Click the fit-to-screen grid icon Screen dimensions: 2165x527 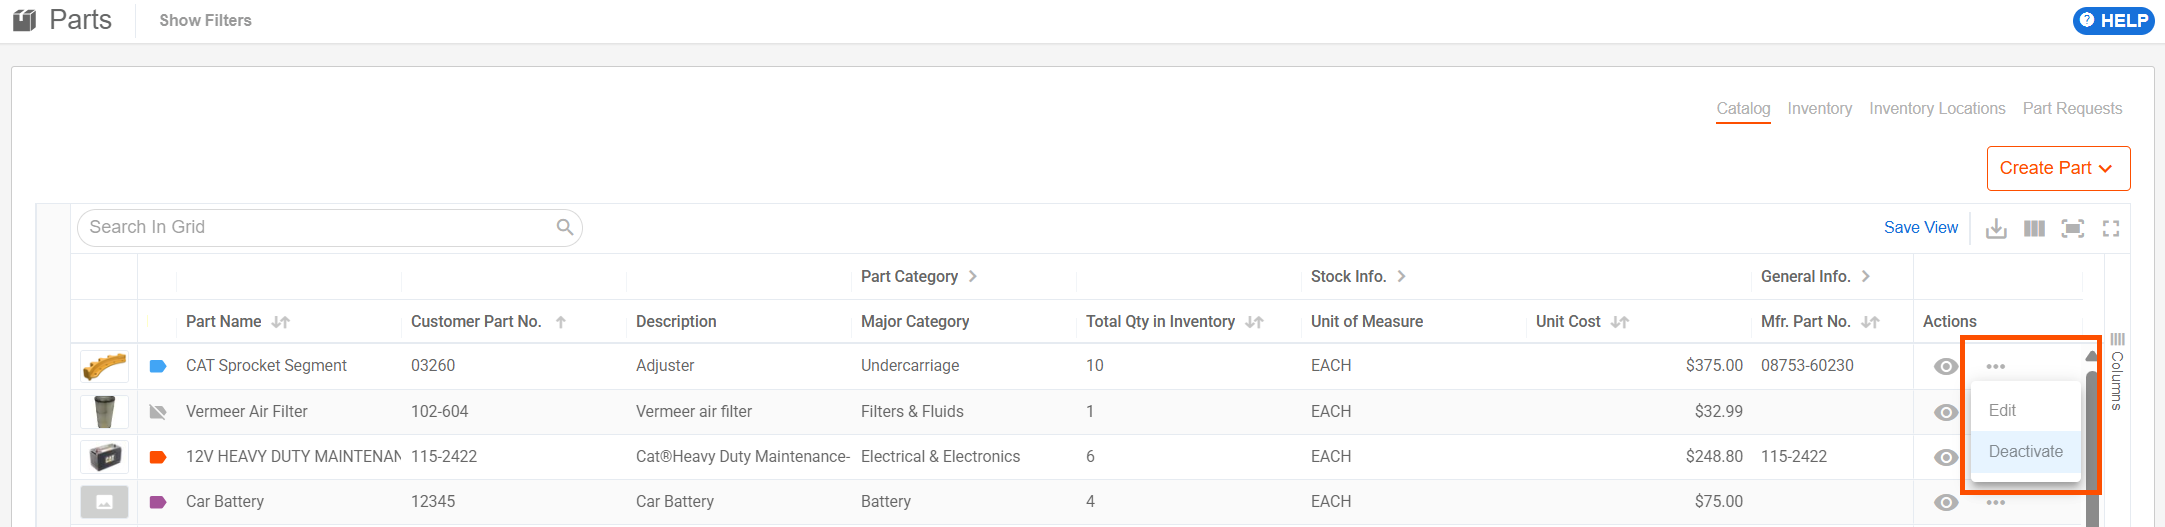pyautogui.click(x=2073, y=228)
